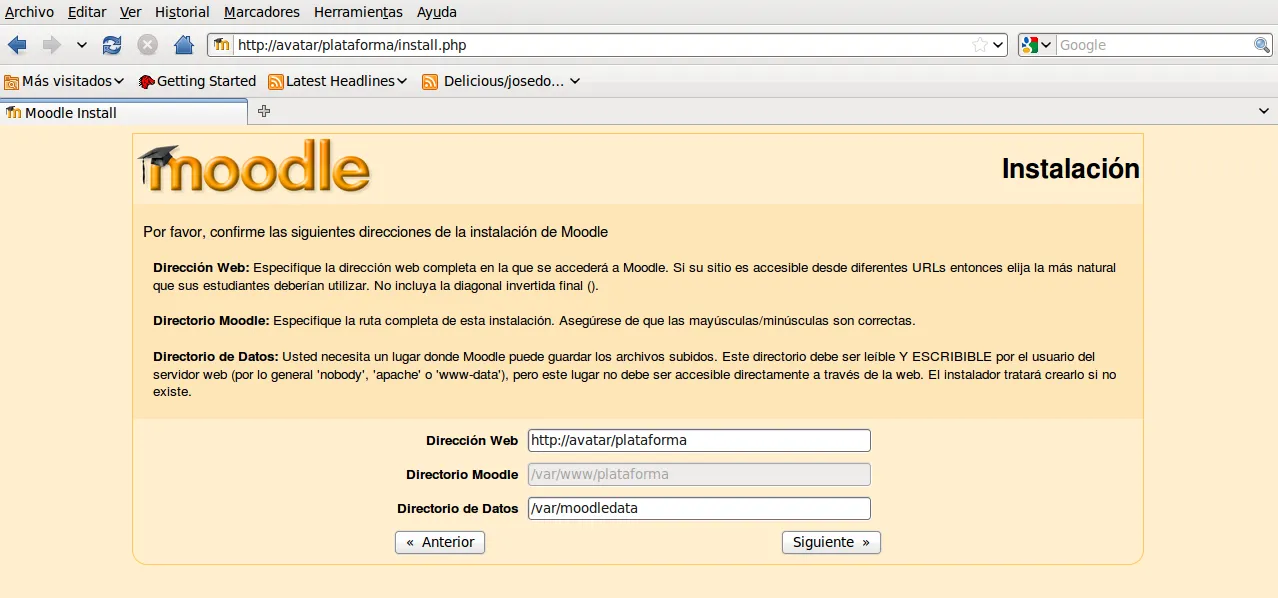
Task: Bookmark this page with the star icon
Action: pyautogui.click(x=980, y=45)
